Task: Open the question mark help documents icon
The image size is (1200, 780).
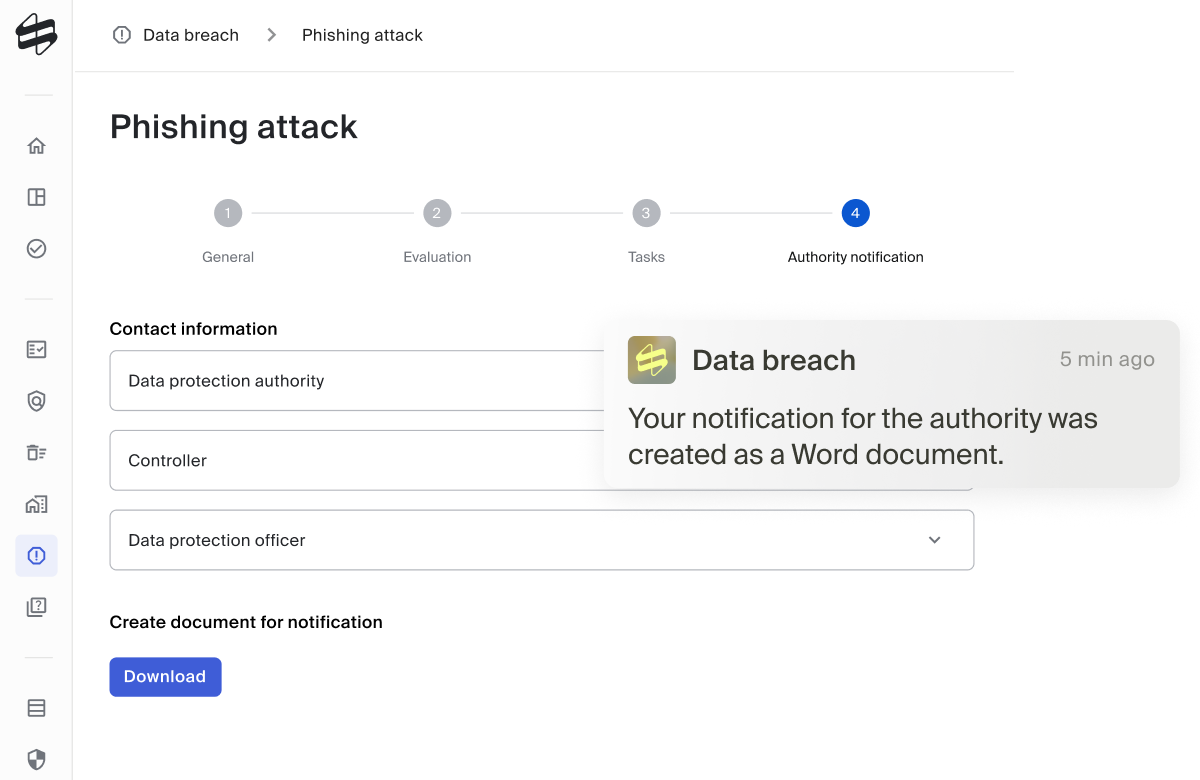Action: click(x=36, y=607)
